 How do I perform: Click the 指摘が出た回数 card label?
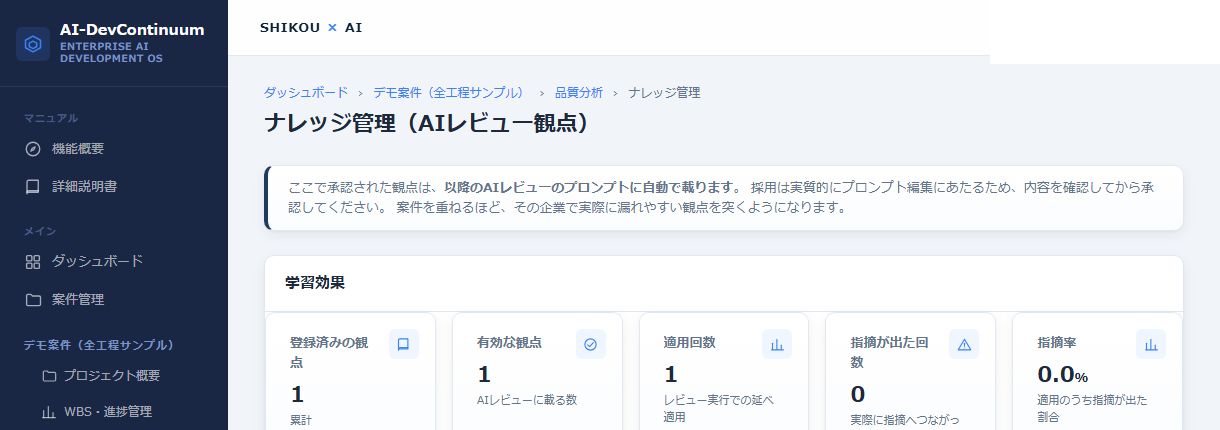890,352
